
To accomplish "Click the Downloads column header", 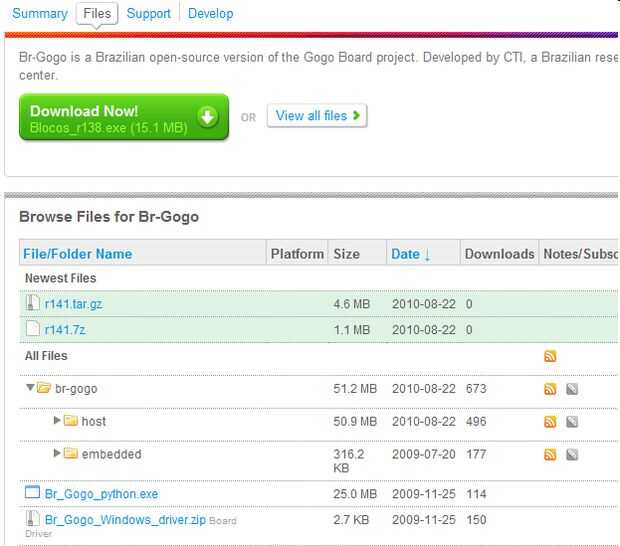I will [x=499, y=254].
